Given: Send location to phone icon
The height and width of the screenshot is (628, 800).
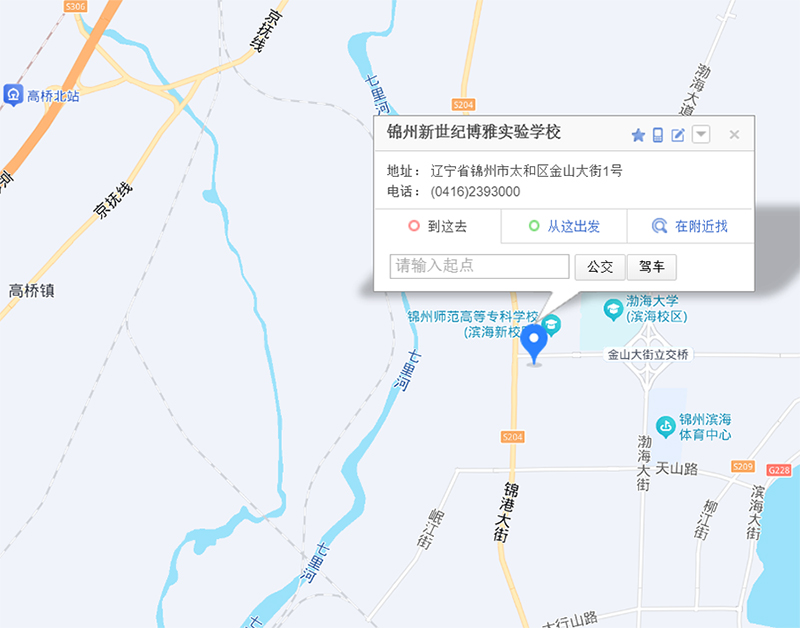Looking at the screenshot, I should [658, 135].
